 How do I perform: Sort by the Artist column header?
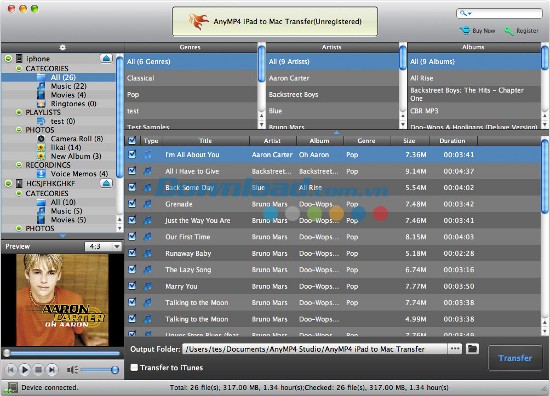[273, 141]
